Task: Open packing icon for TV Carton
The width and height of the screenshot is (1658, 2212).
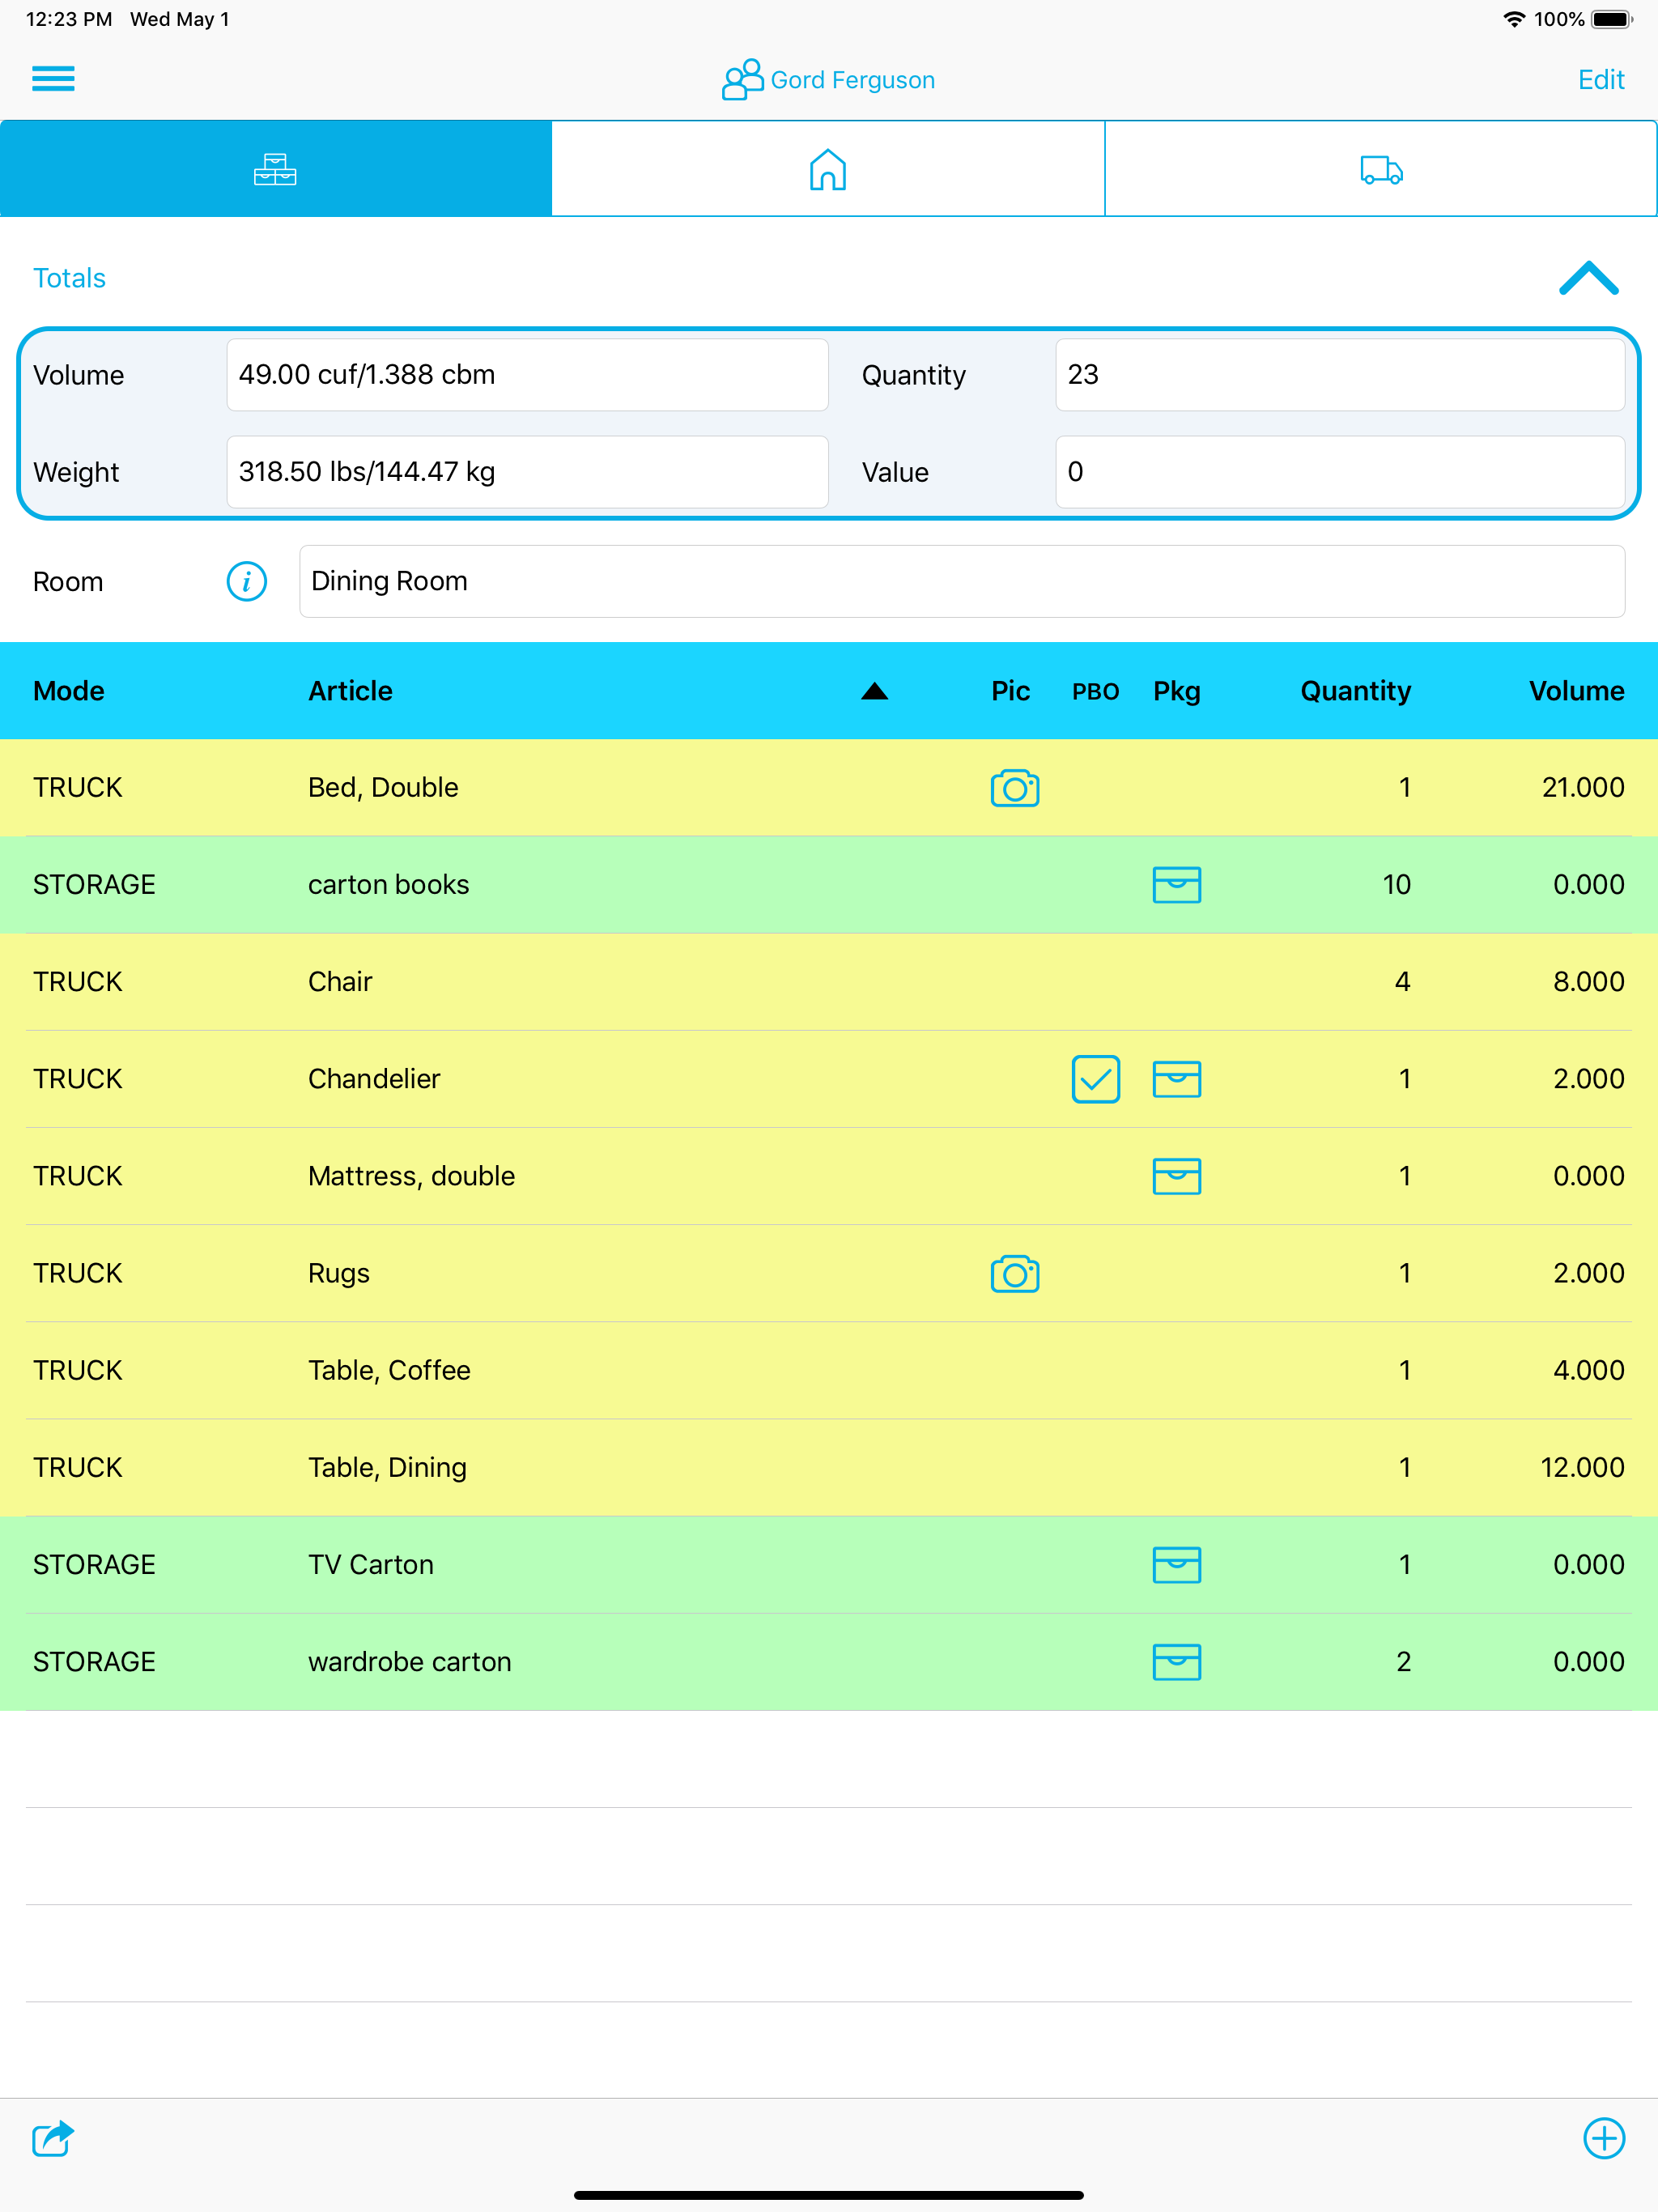Action: (1177, 1565)
